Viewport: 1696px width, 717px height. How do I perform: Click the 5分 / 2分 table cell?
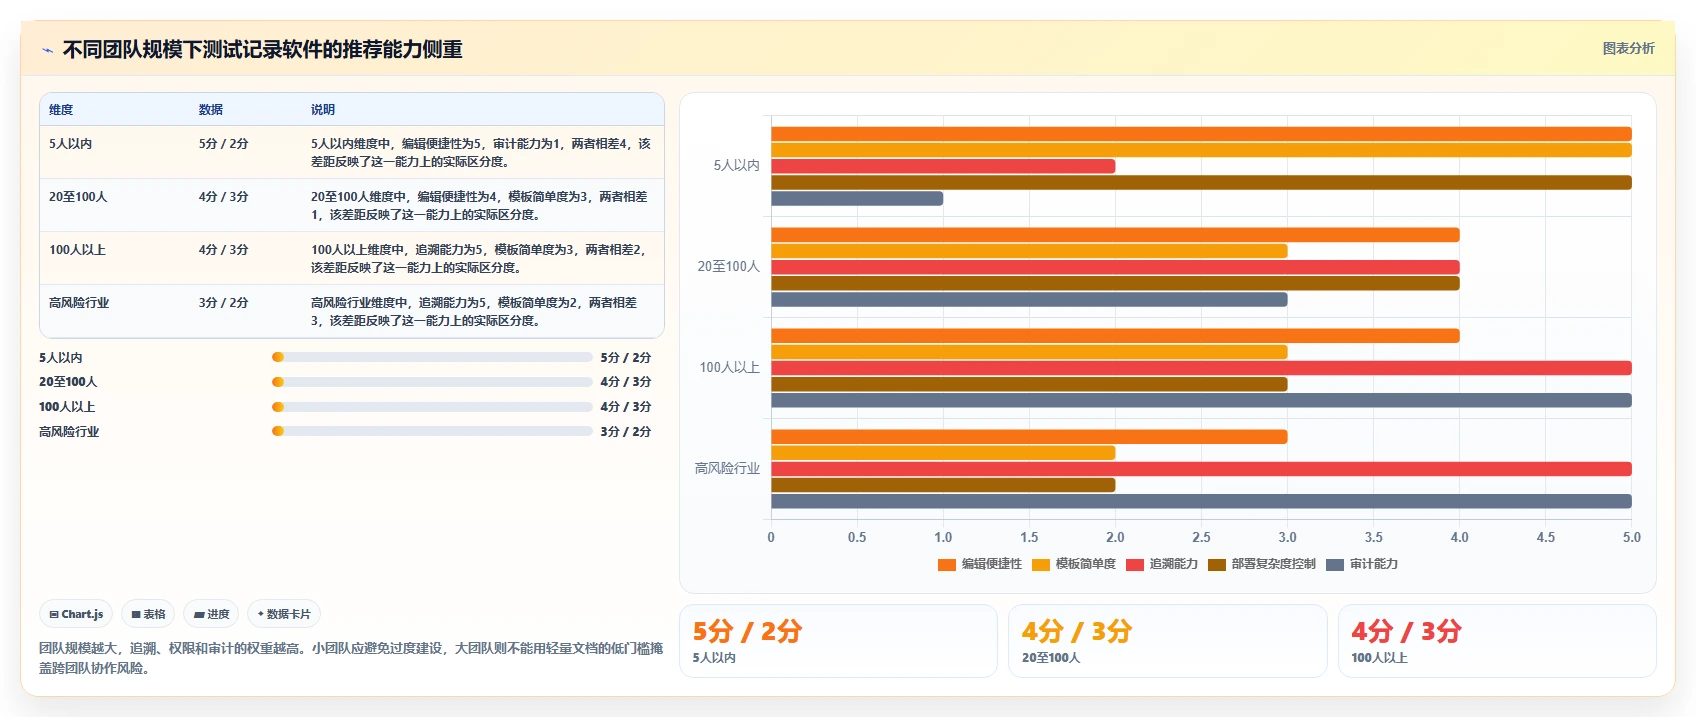pyautogui.click(x=223, y=144)
